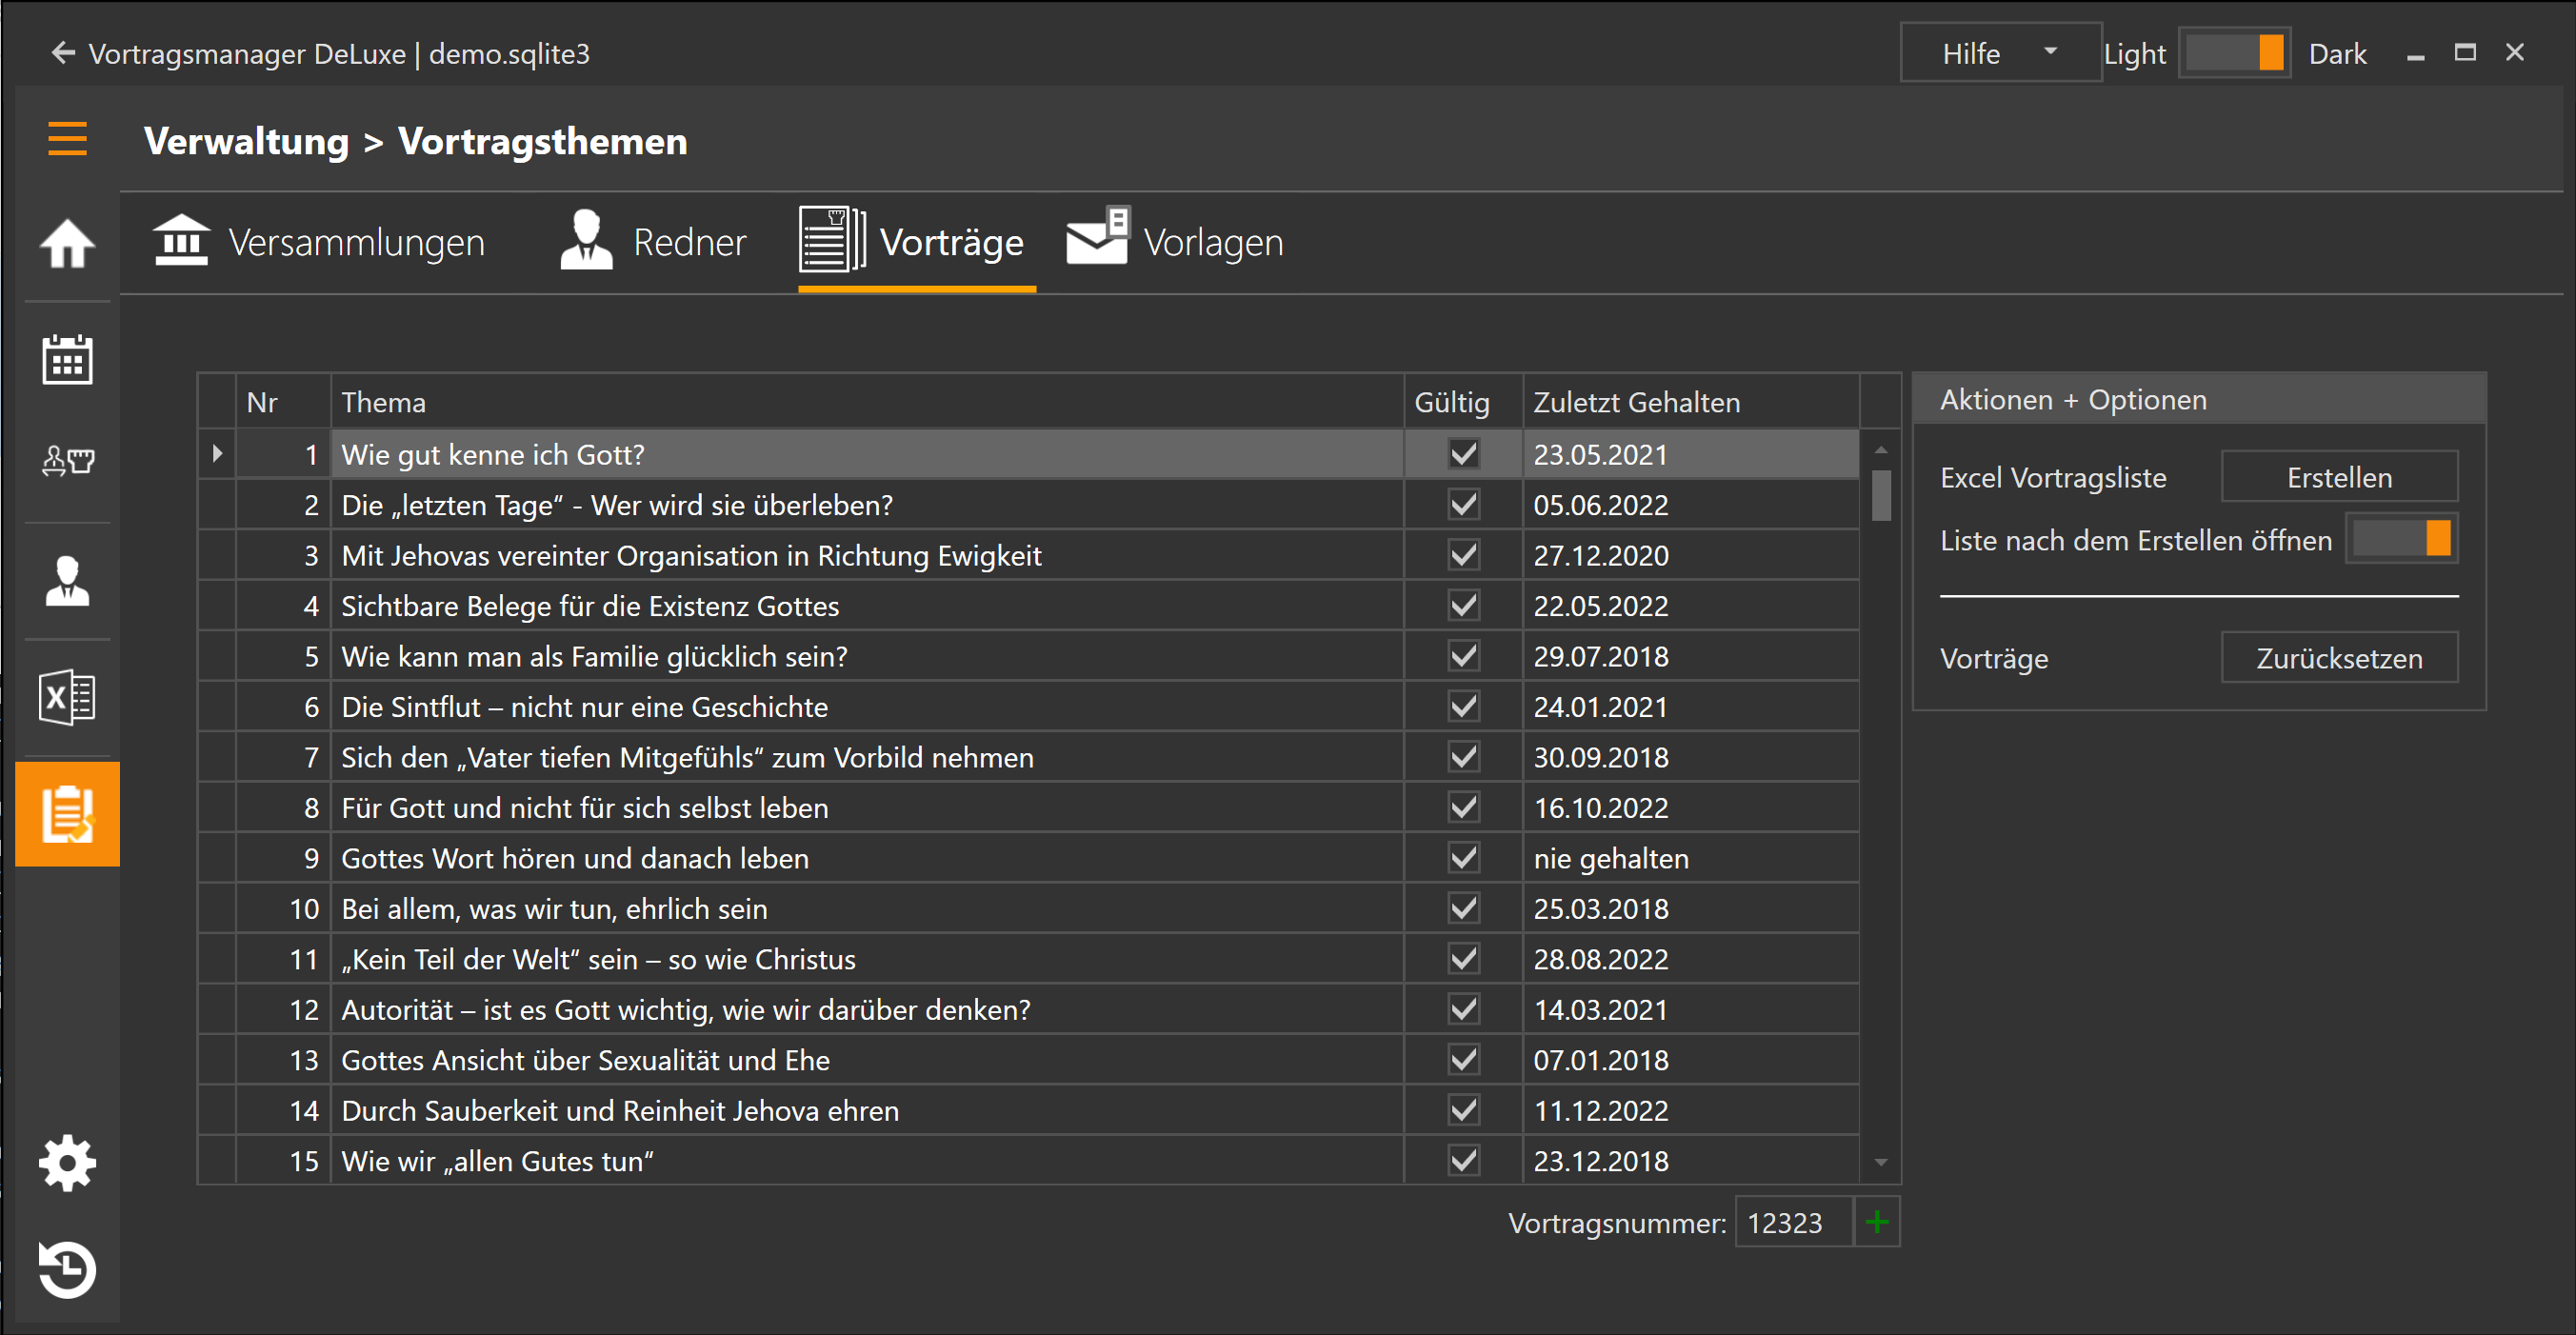Screen dimensions: 2576x1335
Task: Uncheck Gültig for talk 3
Action: (1463, 554)
